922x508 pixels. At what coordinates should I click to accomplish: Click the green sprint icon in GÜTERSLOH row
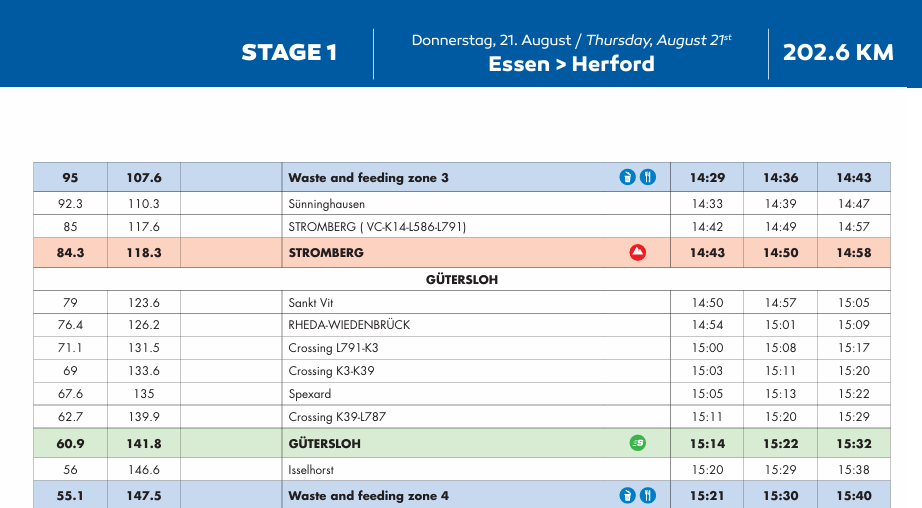point(637,443)
